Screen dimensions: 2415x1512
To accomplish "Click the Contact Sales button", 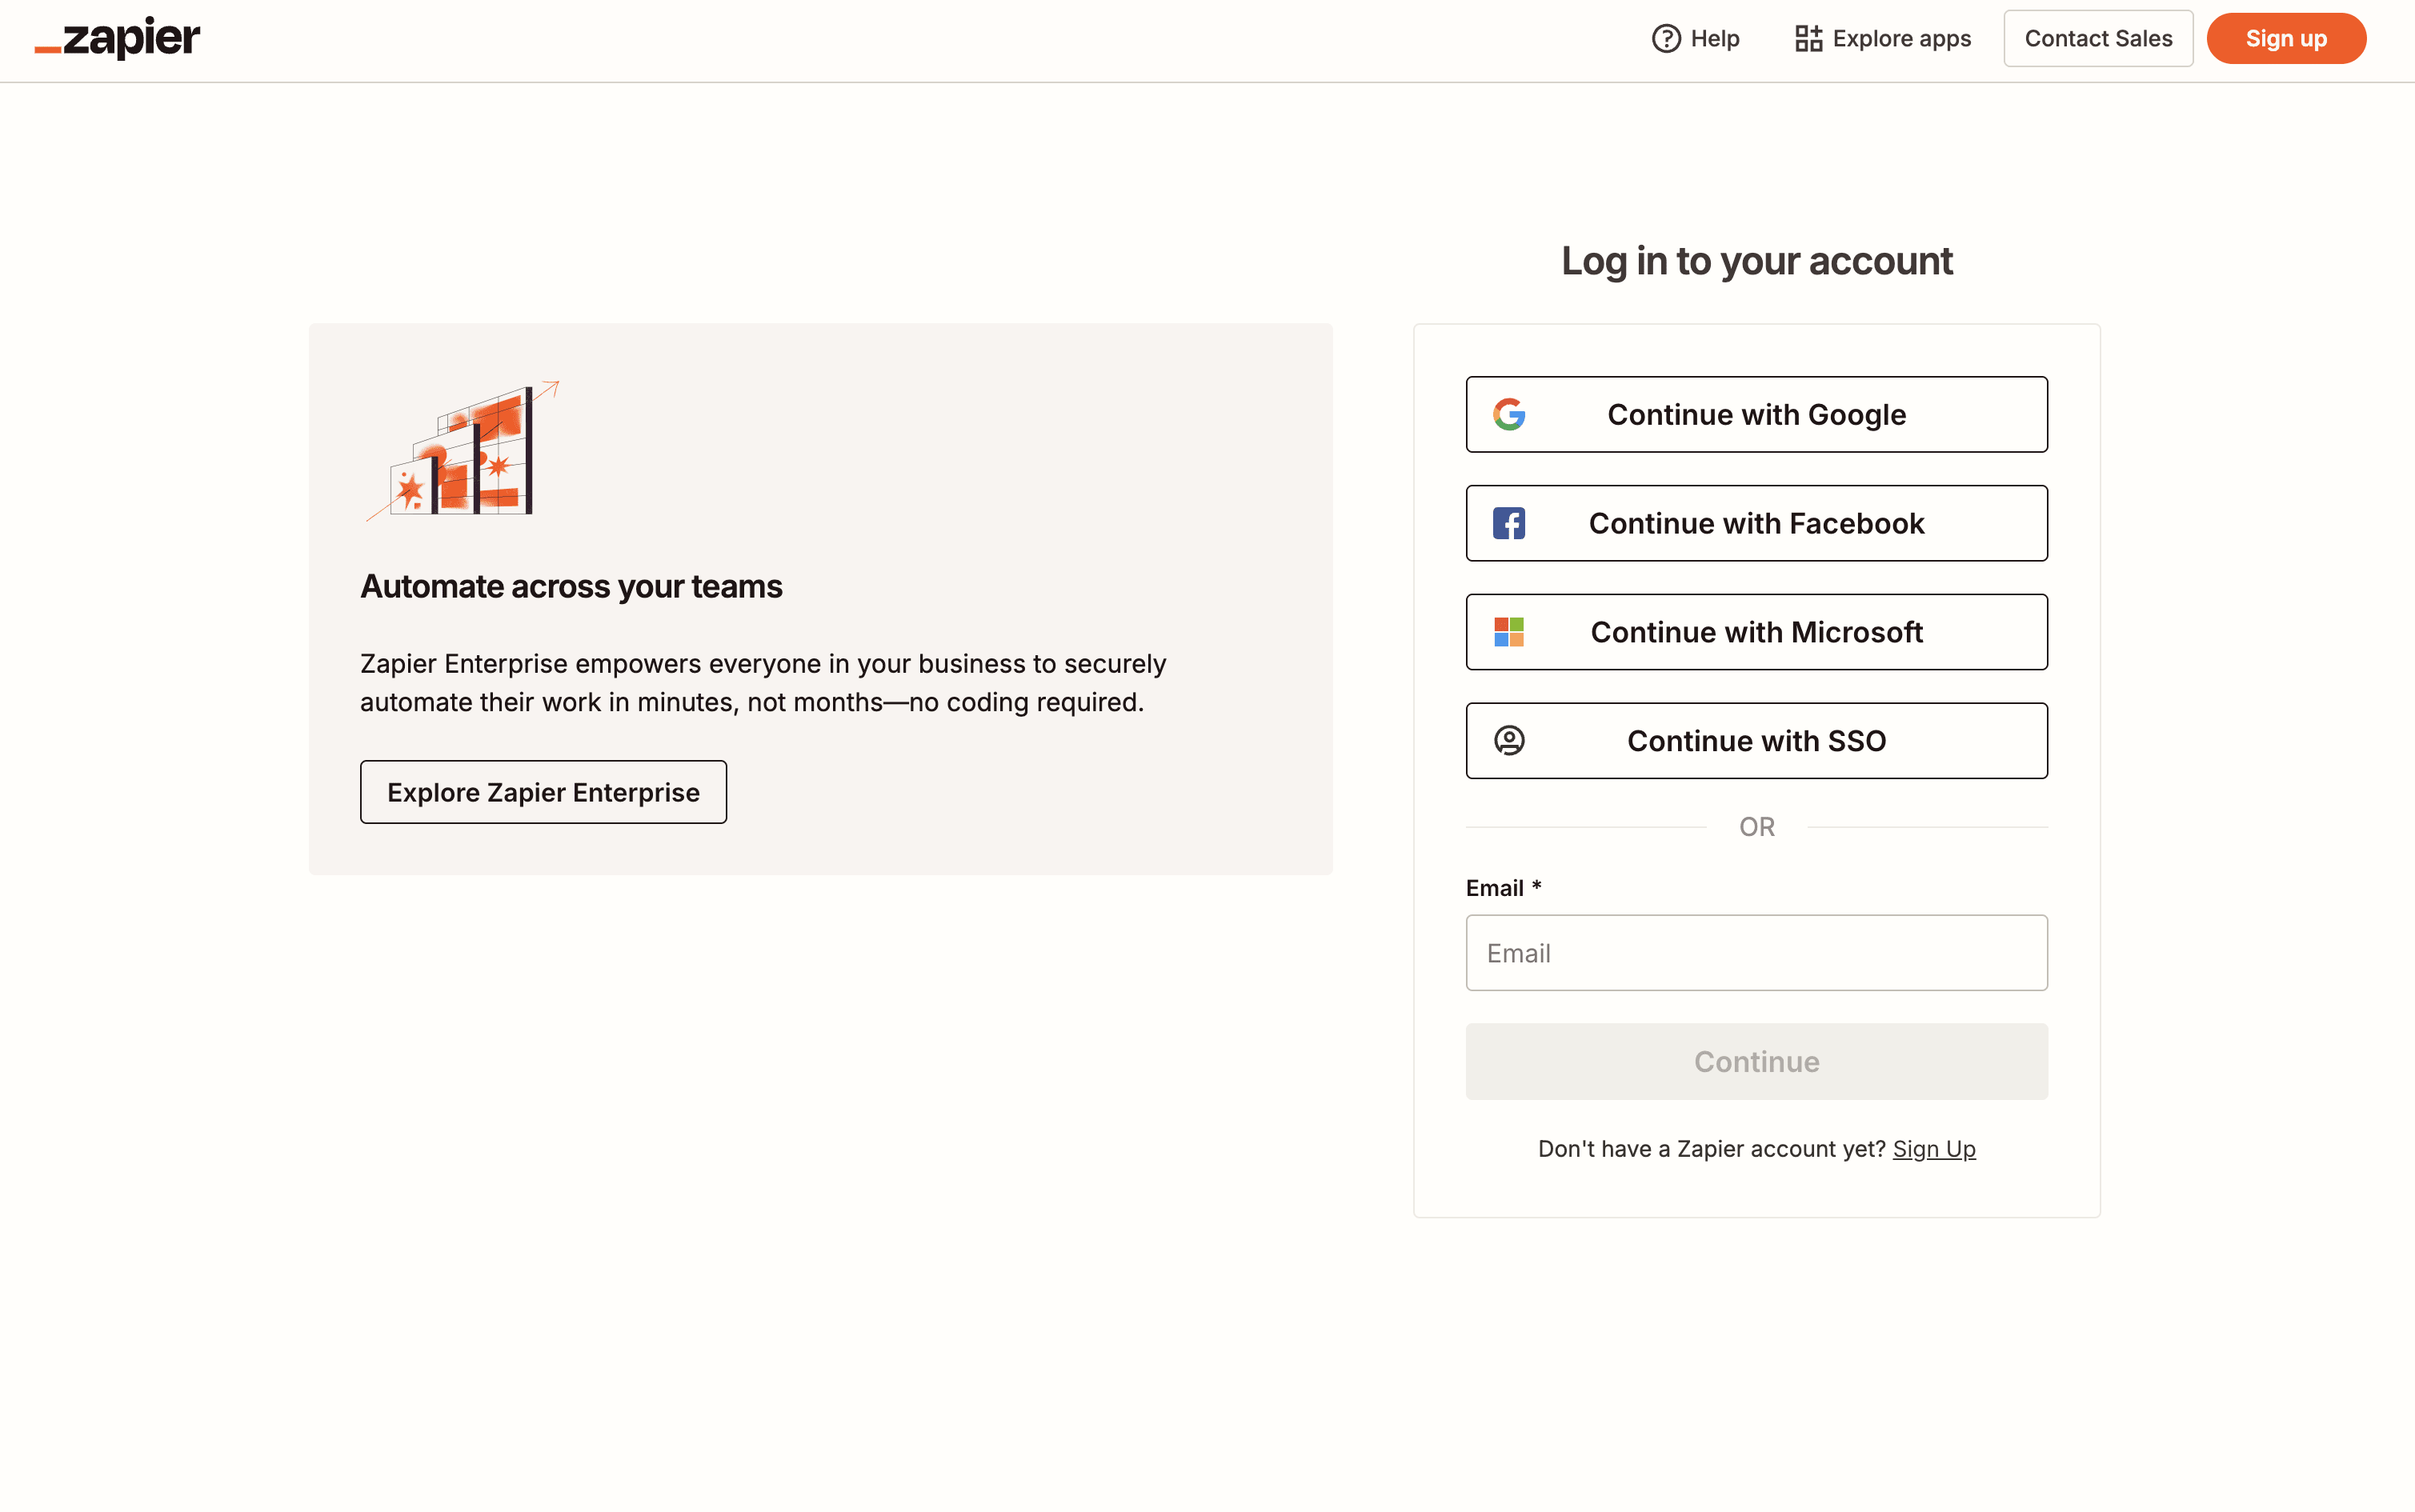I will (x=2098, y=38).
